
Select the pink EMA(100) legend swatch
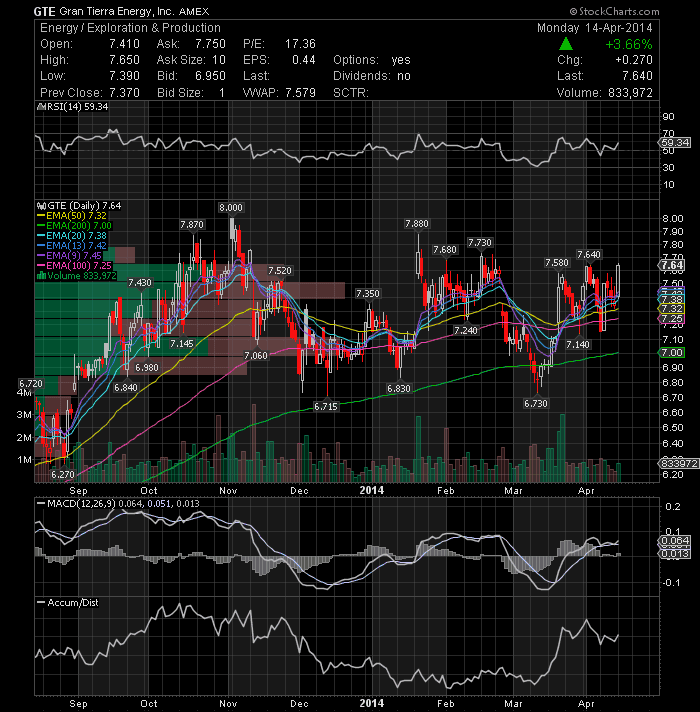pyautogui.click(x=41, y=266)
